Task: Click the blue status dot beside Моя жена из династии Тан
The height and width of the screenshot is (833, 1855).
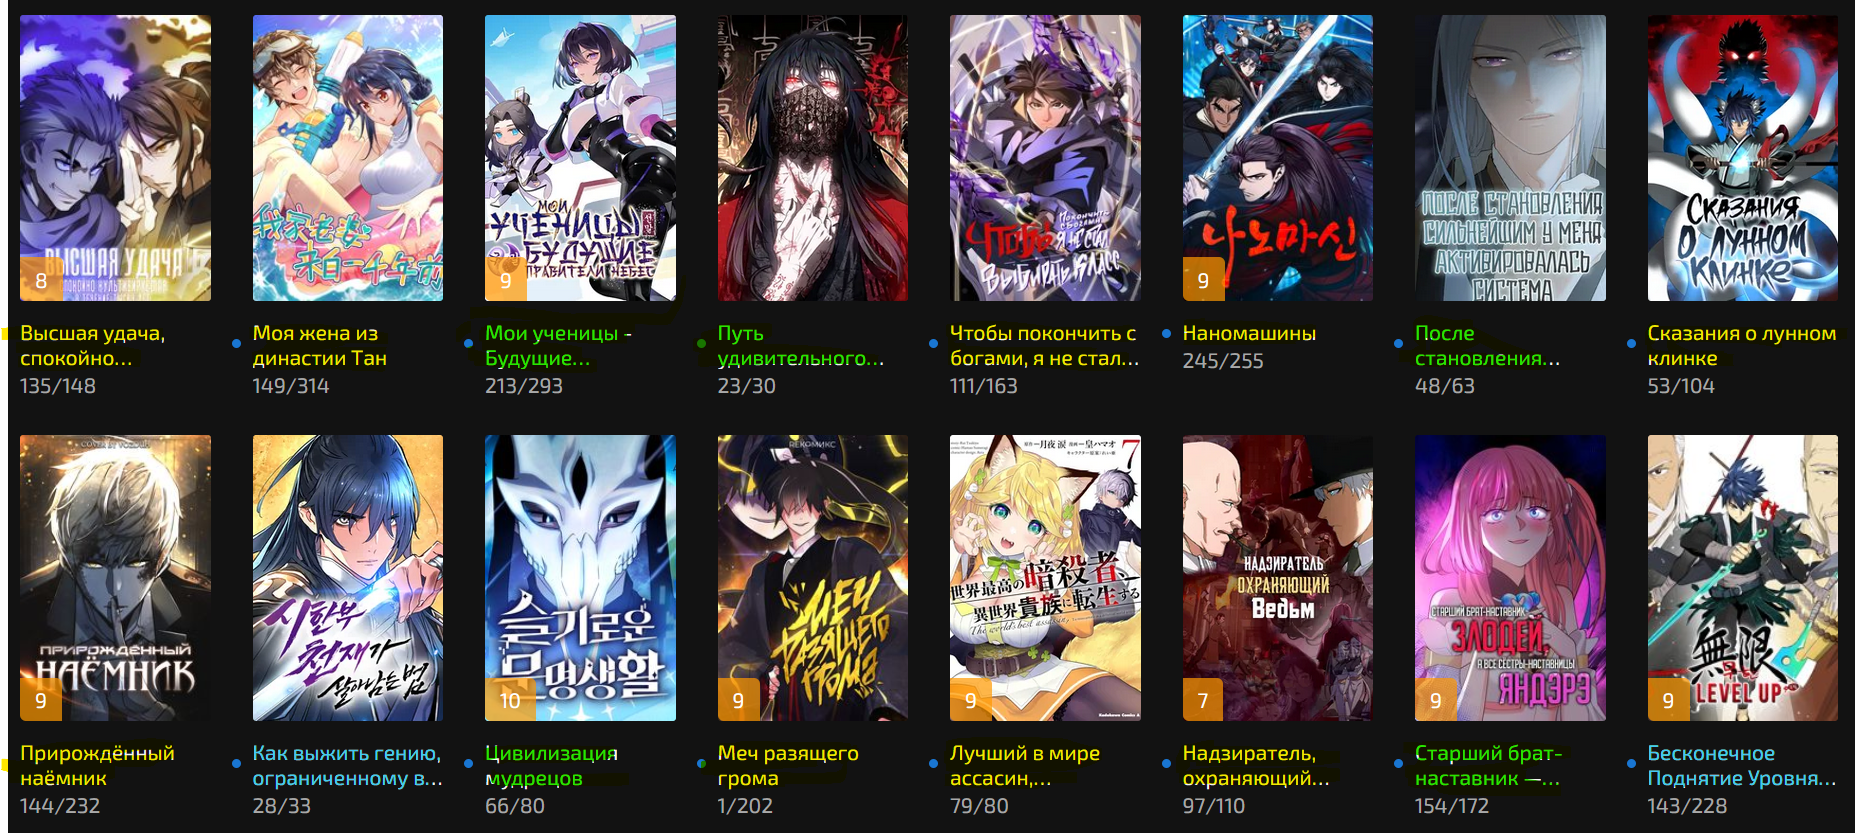Action: click(236, 343)
